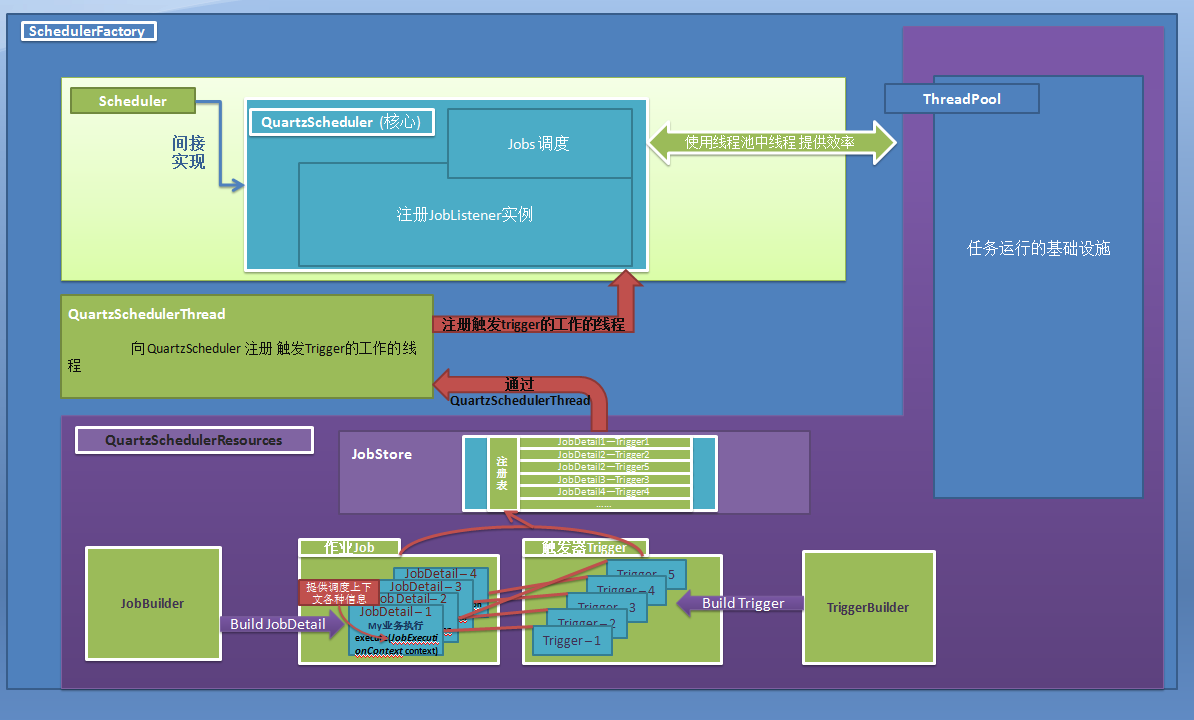
Task: Click the JobDetail–3 card
Action: 426,587
